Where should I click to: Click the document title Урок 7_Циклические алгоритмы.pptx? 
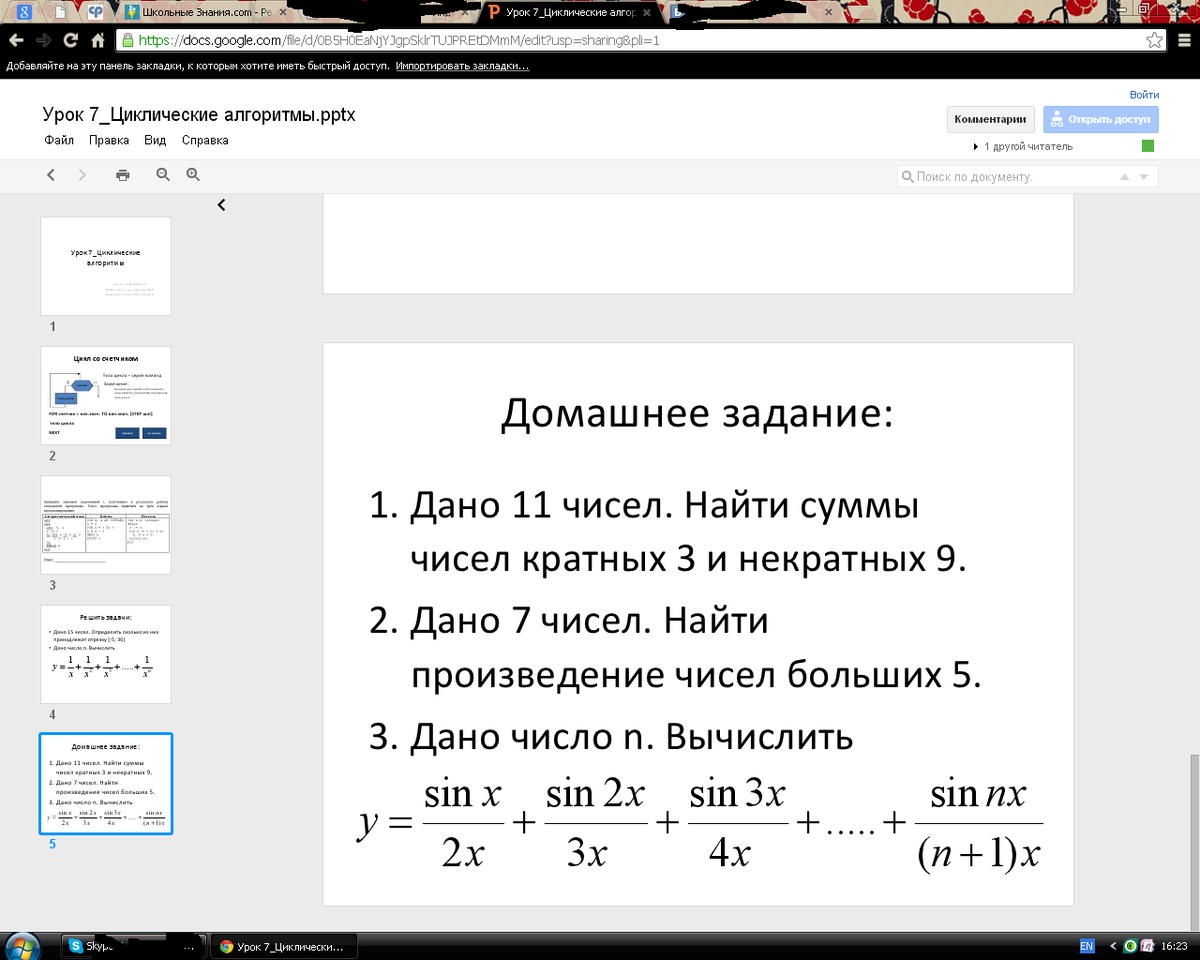(x=199, y=115)
